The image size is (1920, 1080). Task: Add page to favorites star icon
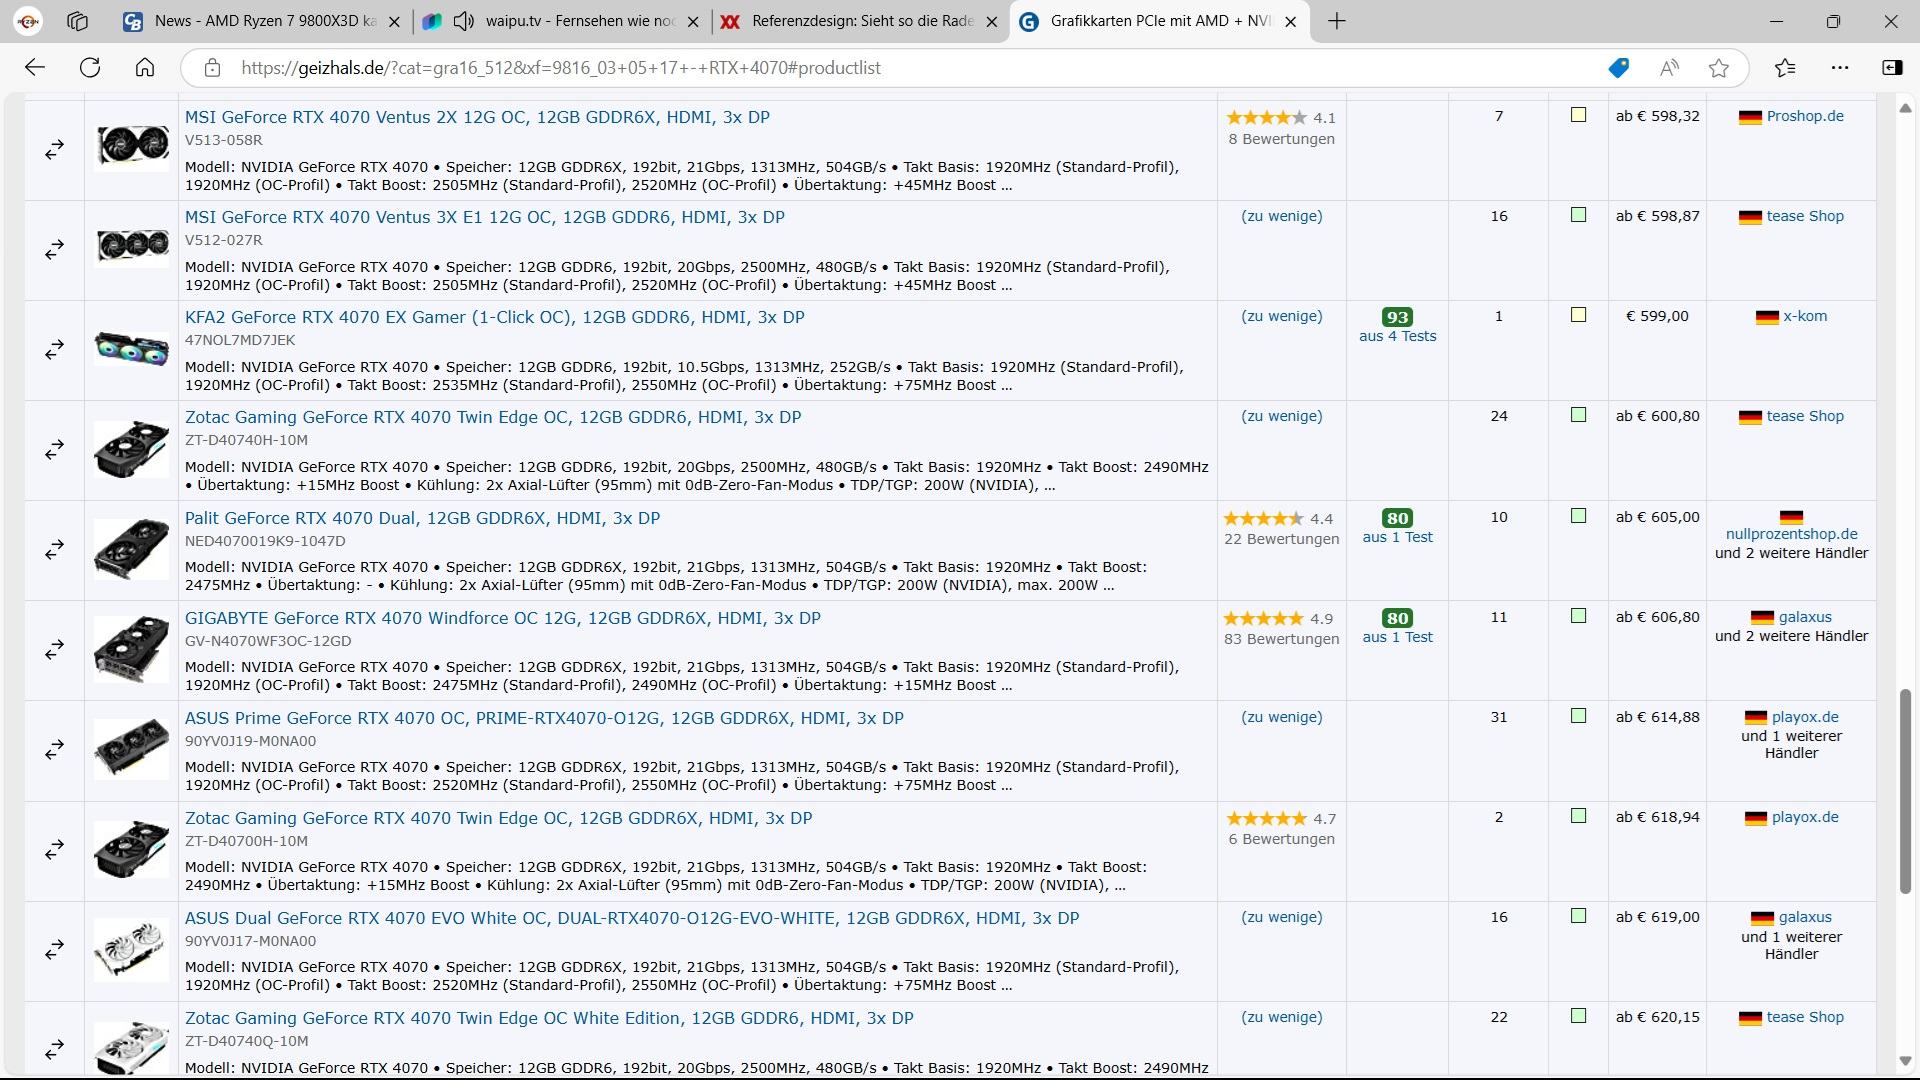point(1719,68)
